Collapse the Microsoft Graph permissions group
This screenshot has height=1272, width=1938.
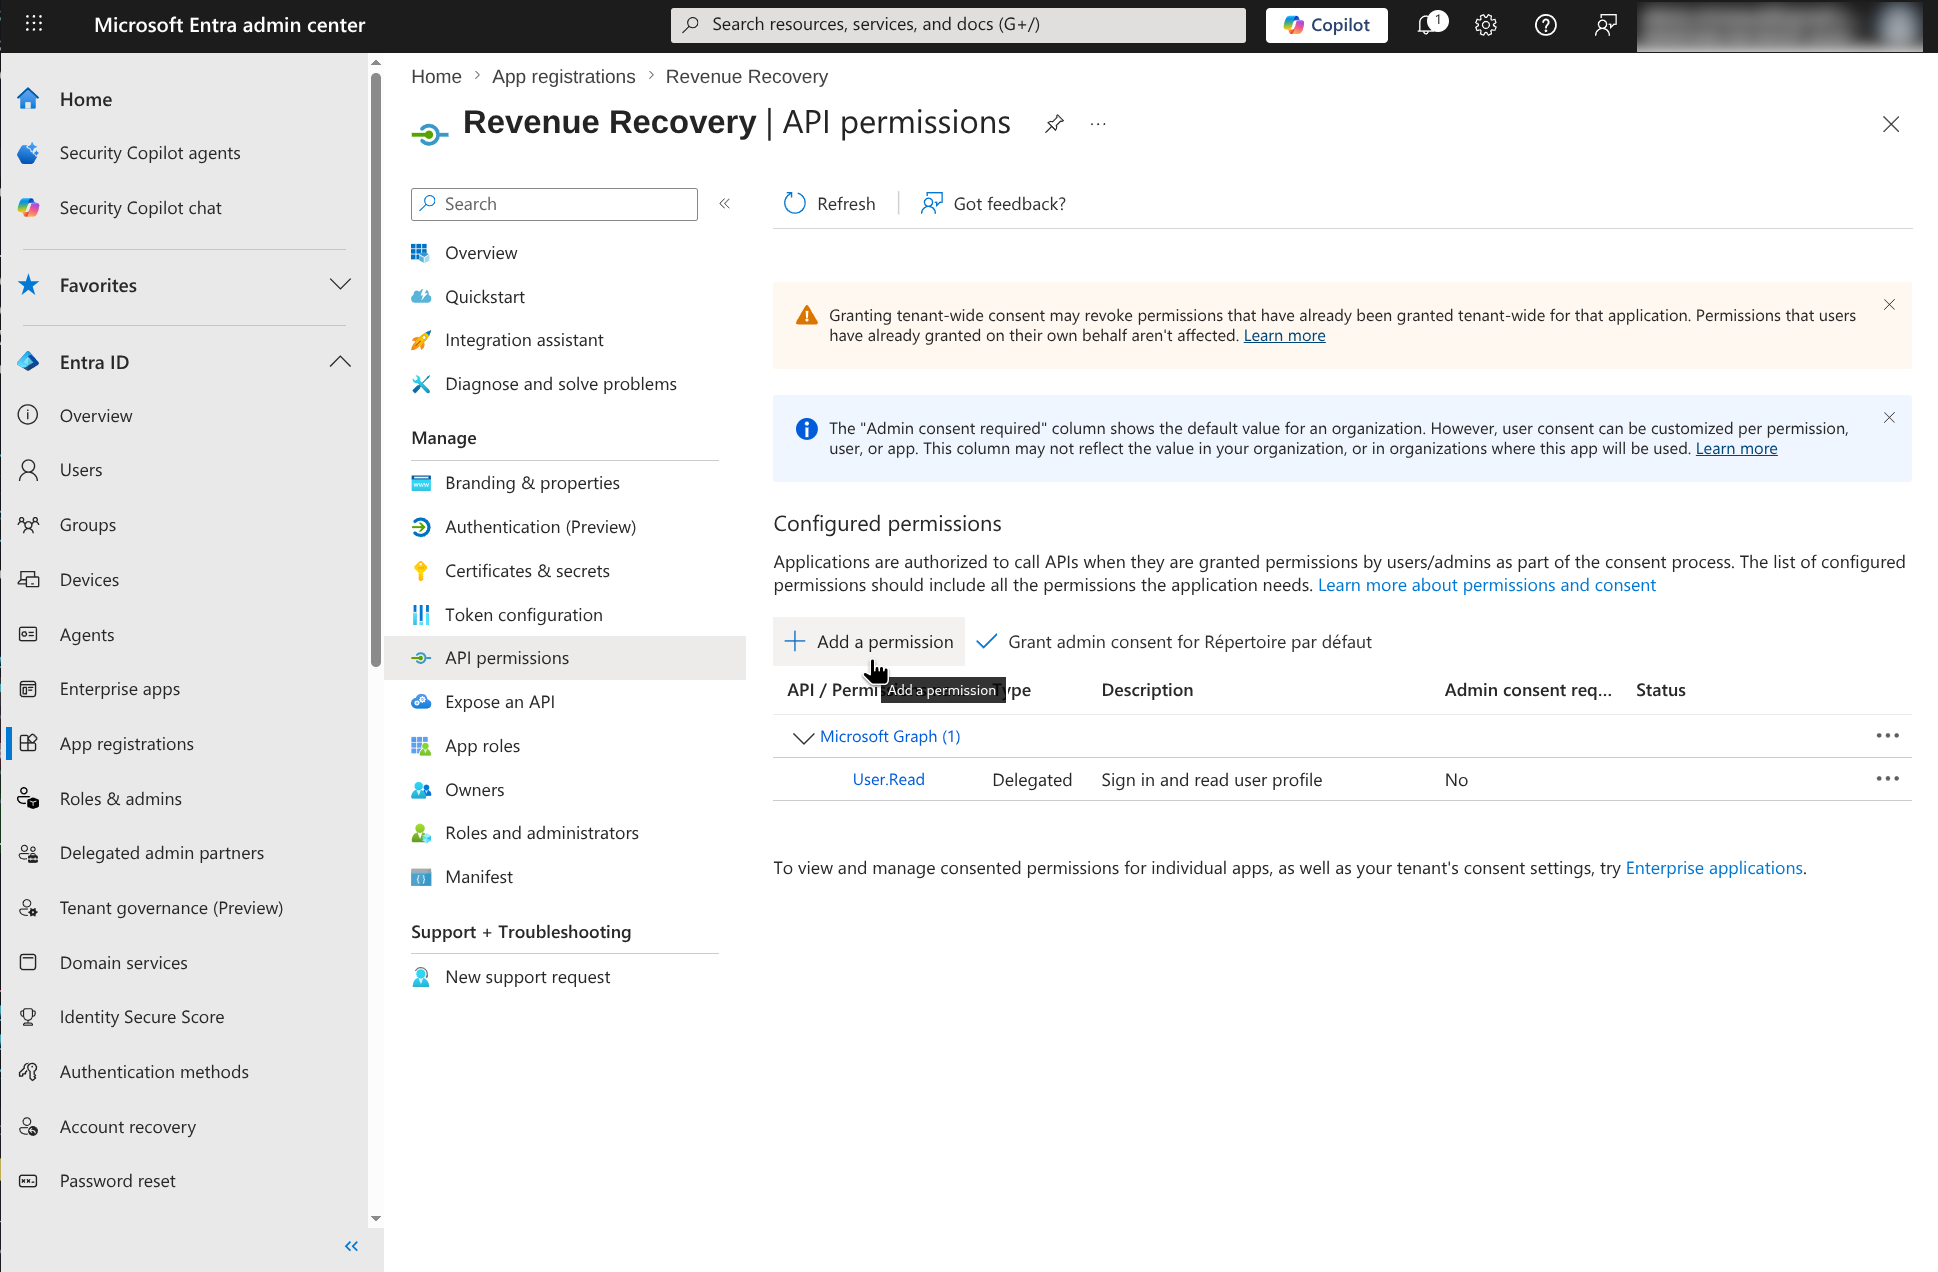pyautogui.click(x=803, y=737)
